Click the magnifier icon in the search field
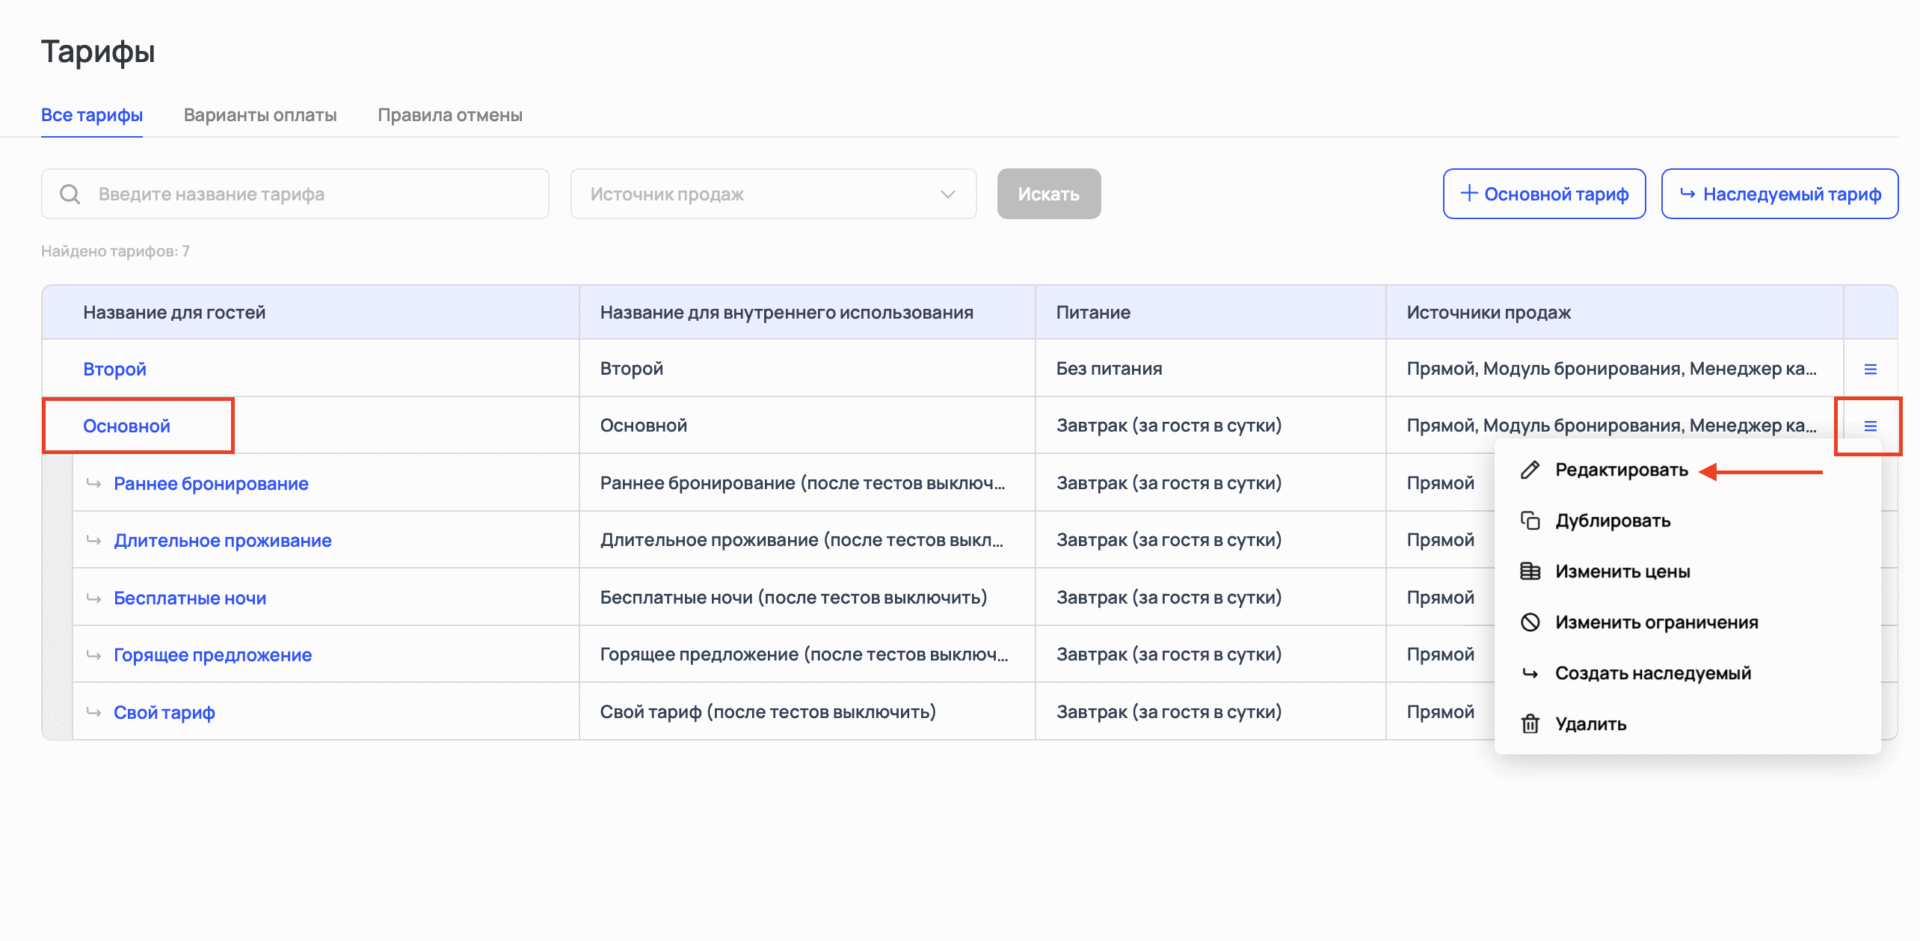Screen dimensions: 1920x941 [x=70, y=194]
